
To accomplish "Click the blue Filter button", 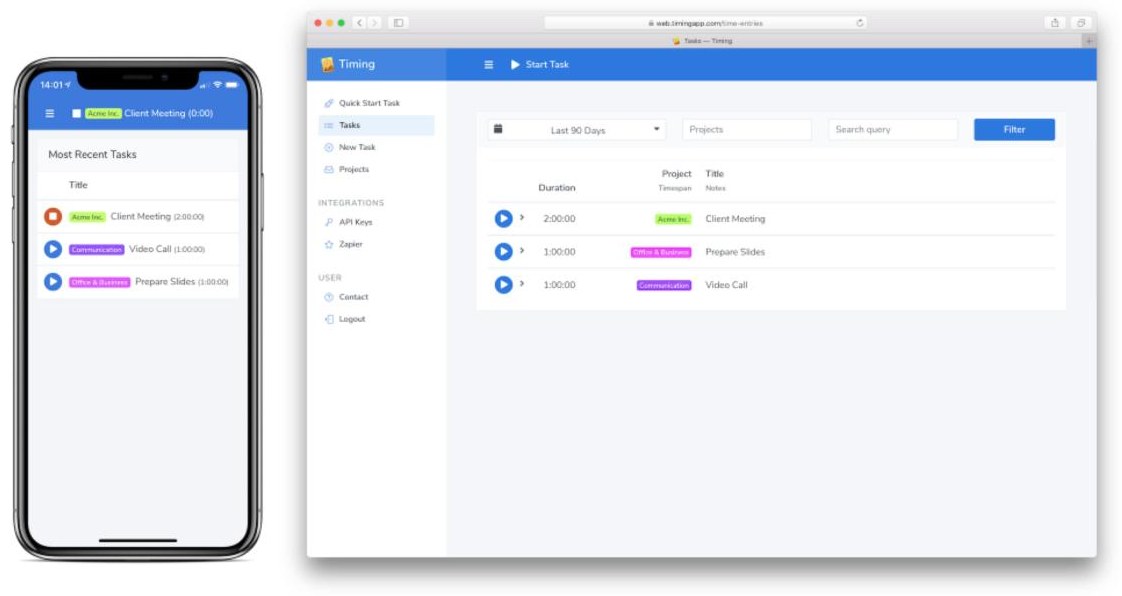I will point(1014,130).
